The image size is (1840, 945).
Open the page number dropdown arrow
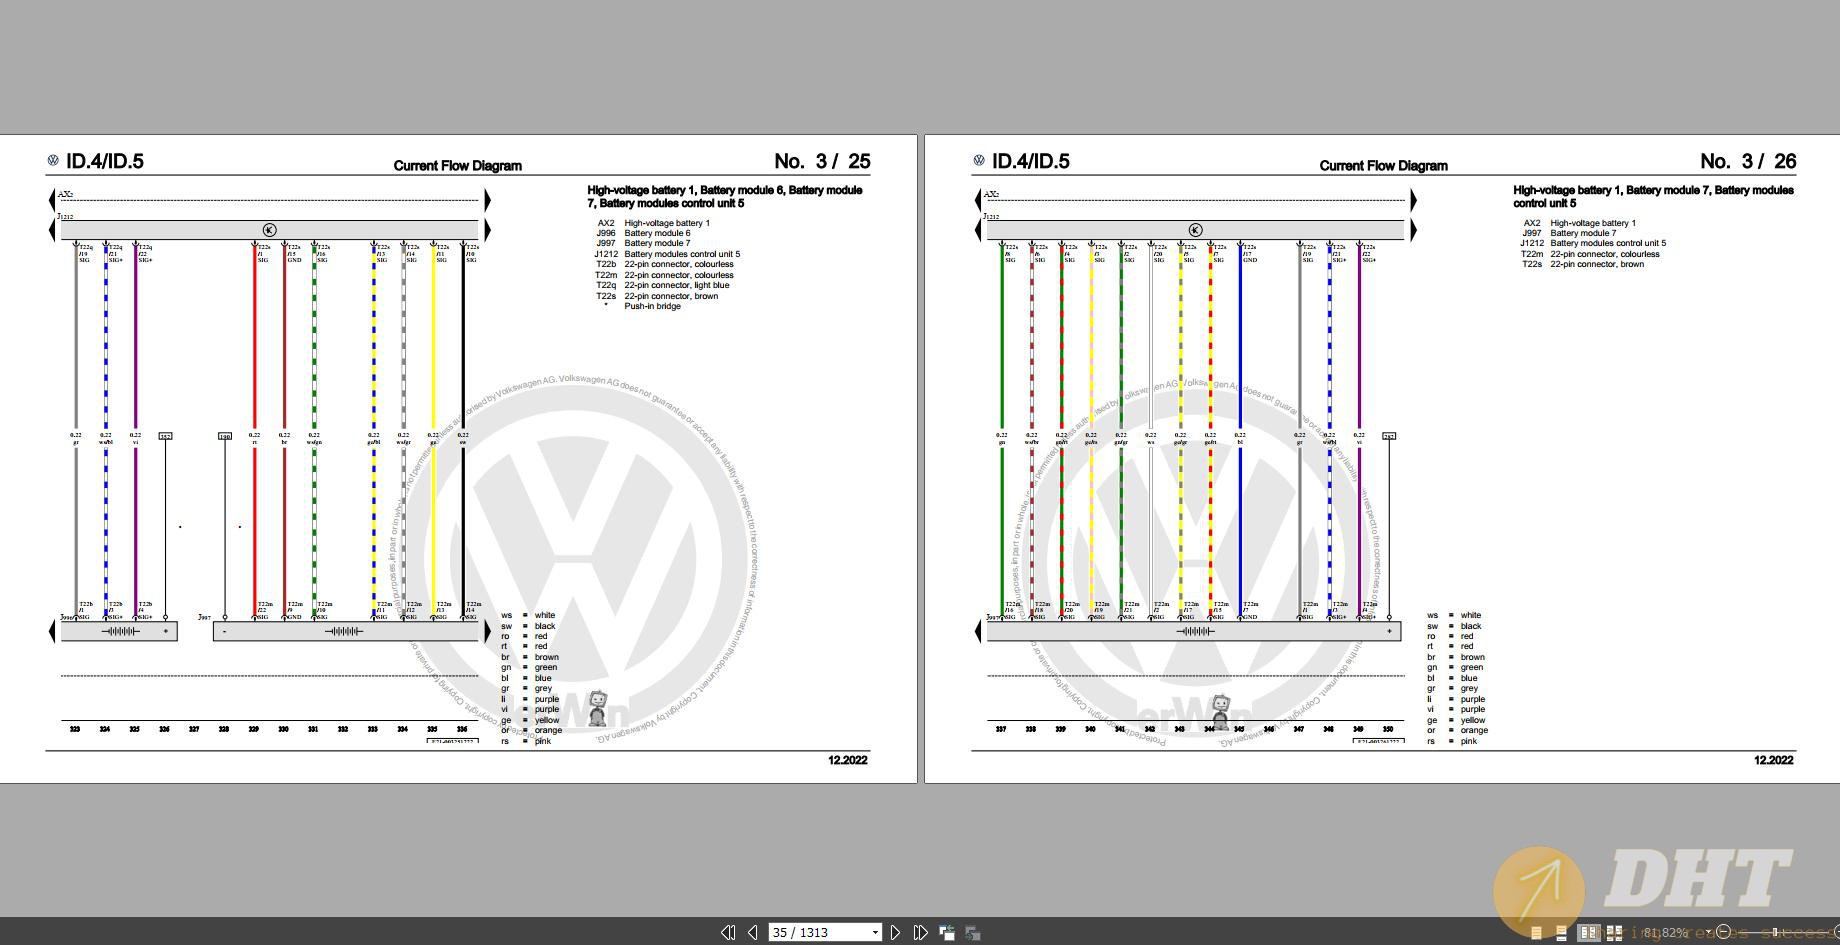(875, 932)
